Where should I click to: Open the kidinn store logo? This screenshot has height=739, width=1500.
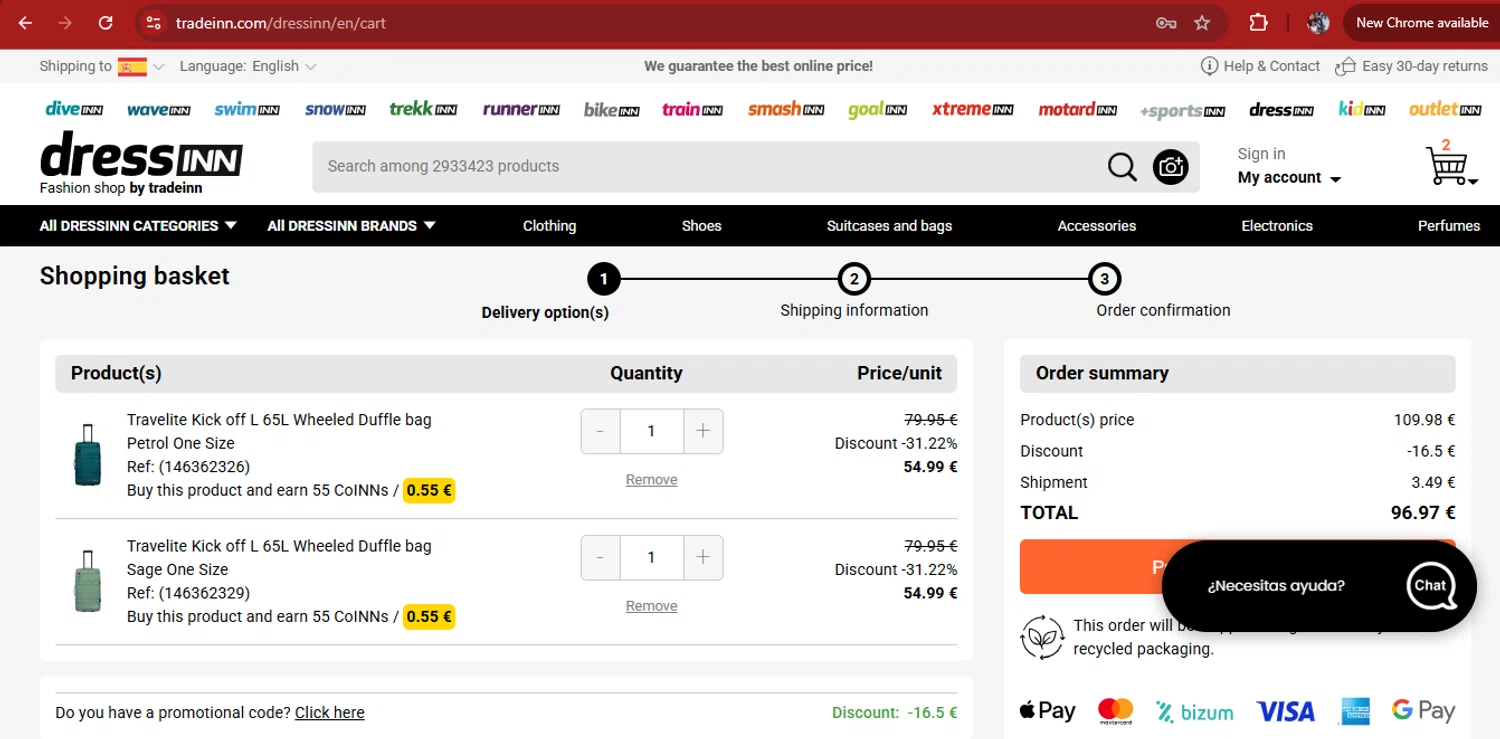coord(1362,109)
